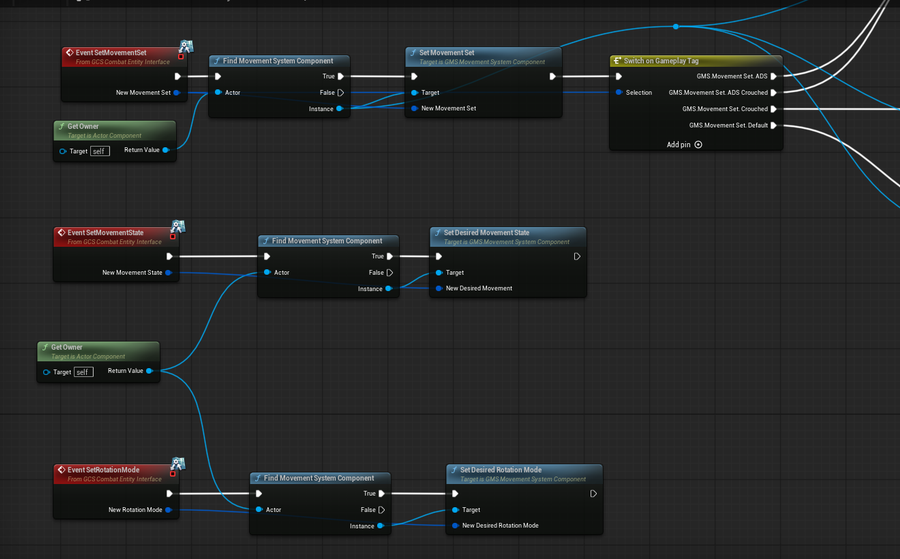Click exec output pin of Set Movement Set node
900x559 pixels.
(552, 76)
